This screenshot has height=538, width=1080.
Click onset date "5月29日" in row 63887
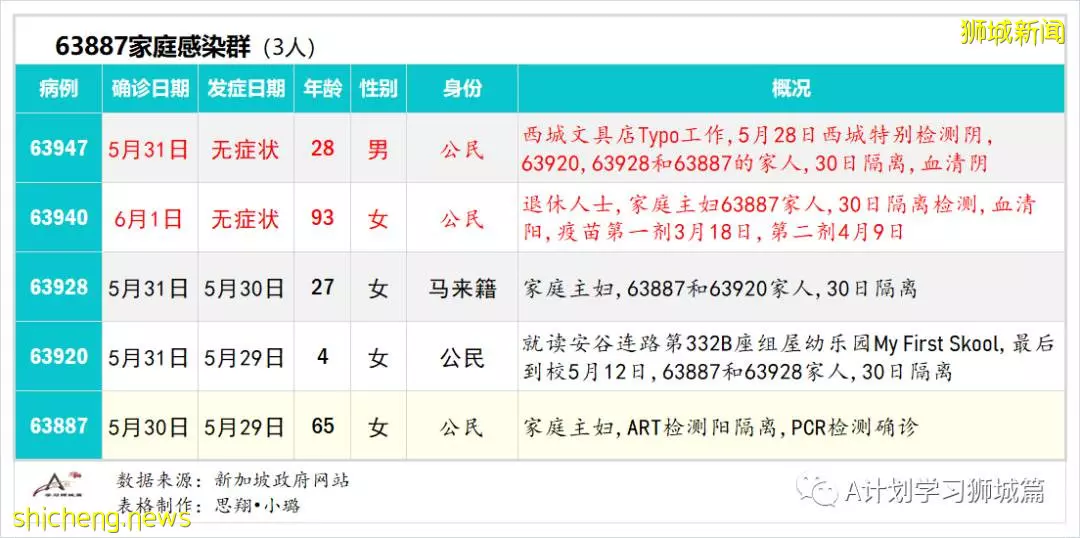pos(245,427)
